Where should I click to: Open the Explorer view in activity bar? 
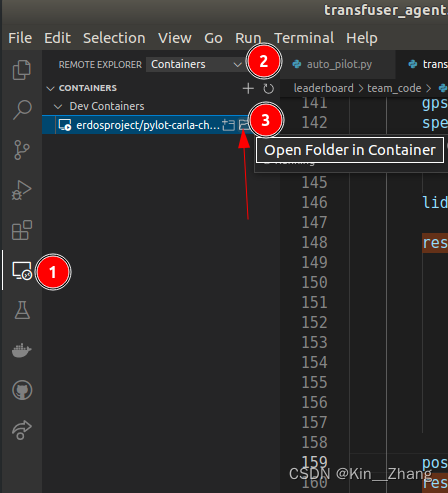pyautogui.click(x=22, y=70)
